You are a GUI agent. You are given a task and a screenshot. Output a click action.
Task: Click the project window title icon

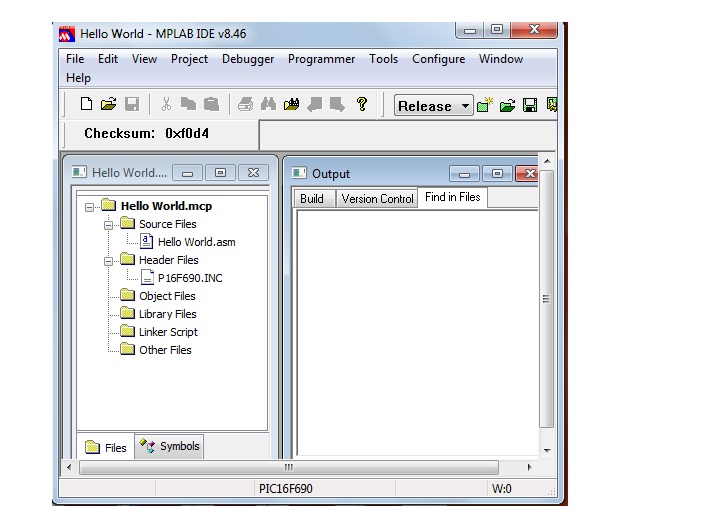pos(79,172)
